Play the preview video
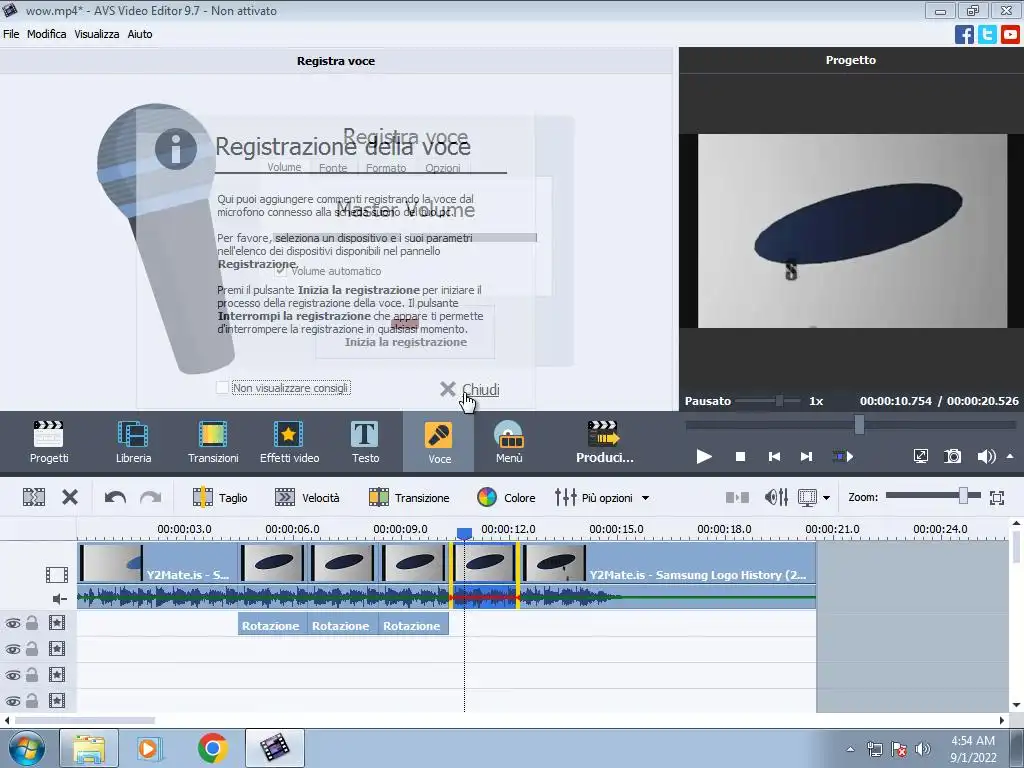This screenshot has height=768, width=1024. click(704, 456)
